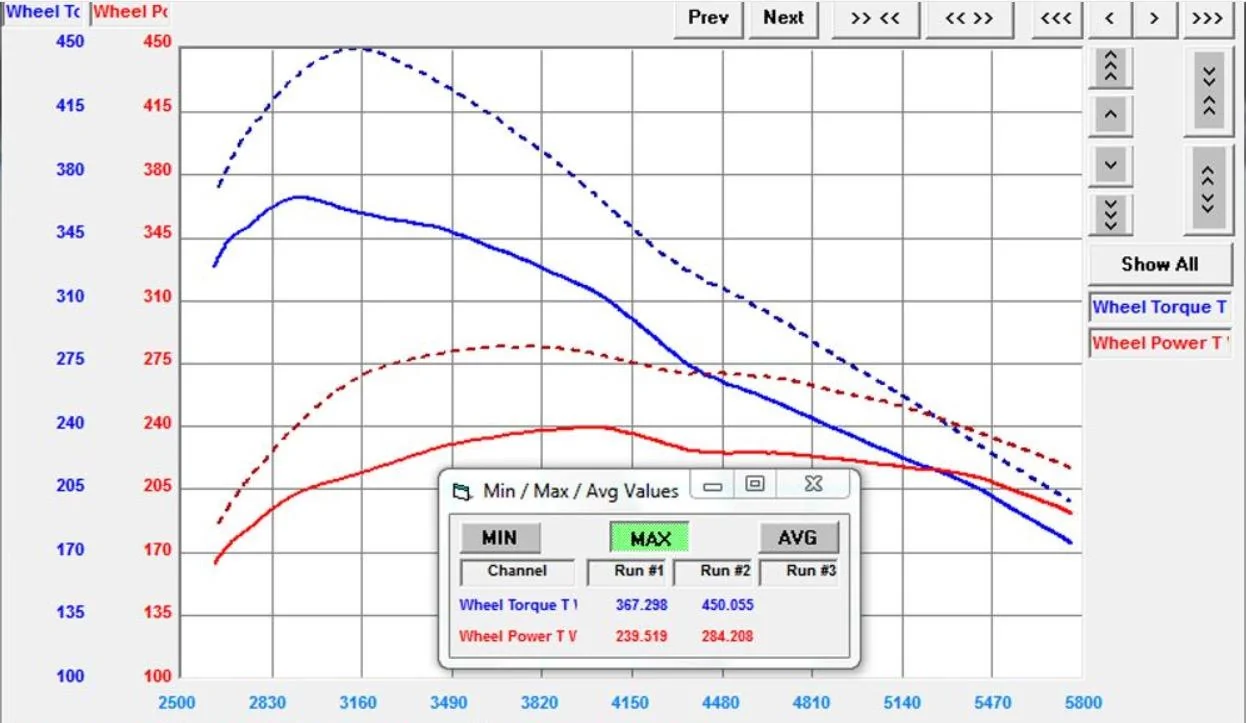Click the vertical compress button (chevrons pointing inward)
This screenshot has height=723, width=1246.
[x=1208, y=92]
